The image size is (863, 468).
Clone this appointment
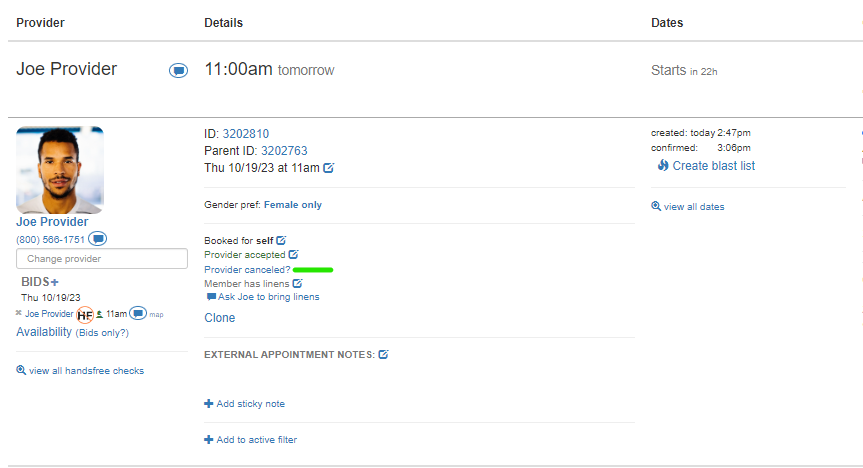pyautogui.click(x=220, y=318)
